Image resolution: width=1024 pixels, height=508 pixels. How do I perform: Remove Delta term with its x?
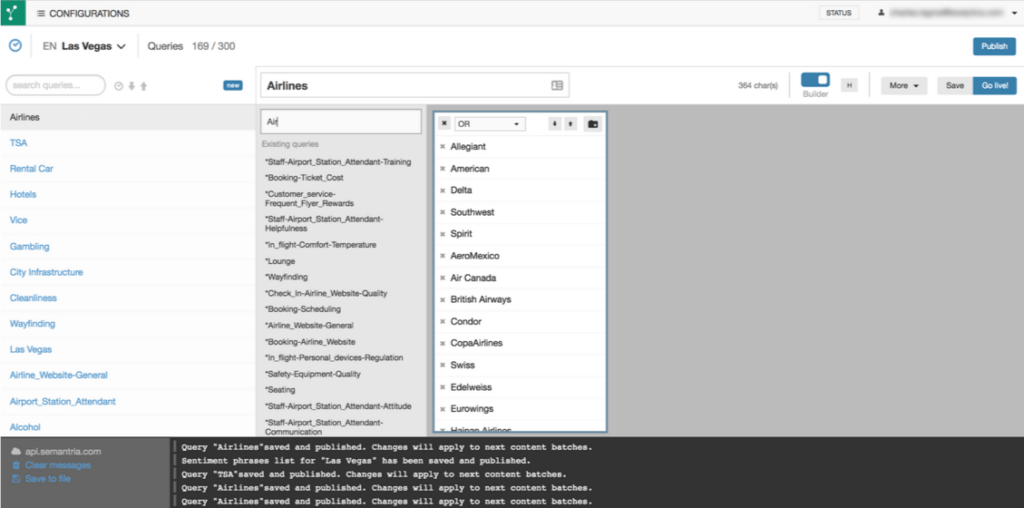tap(443, 191)
